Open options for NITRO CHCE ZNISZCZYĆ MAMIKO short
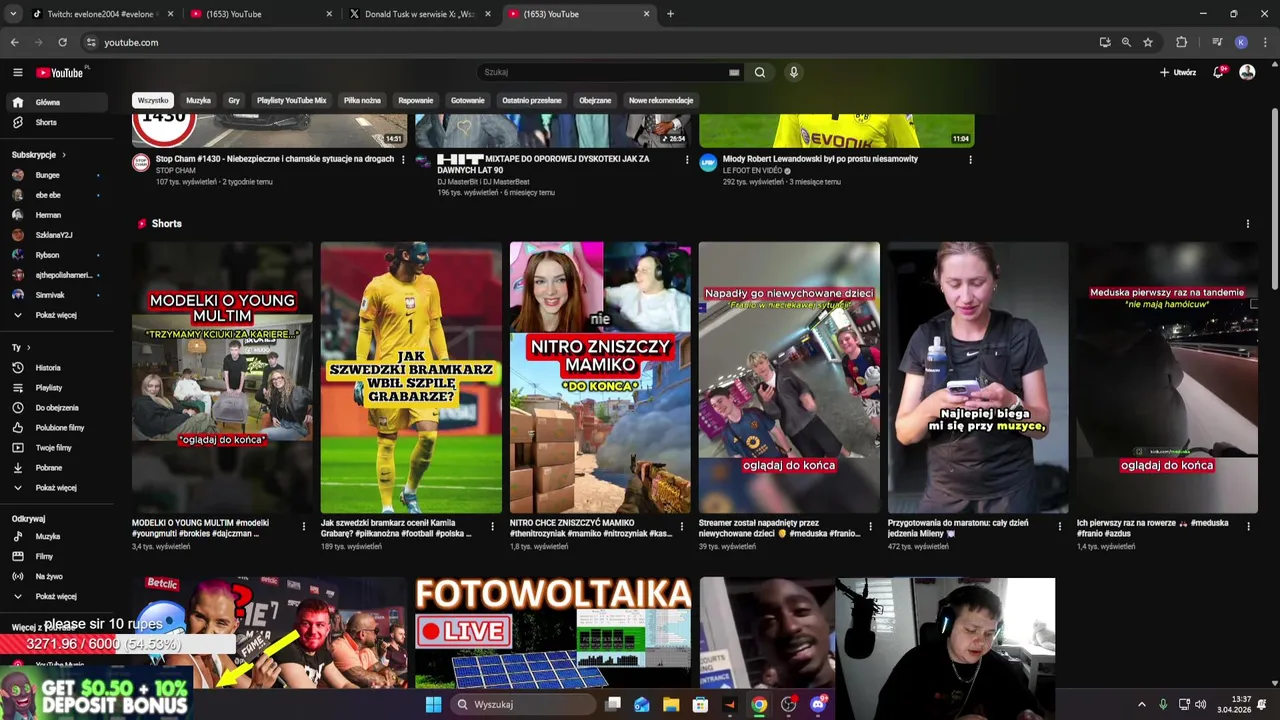This screenshot has width=1280, height=720. coord(682,526)
